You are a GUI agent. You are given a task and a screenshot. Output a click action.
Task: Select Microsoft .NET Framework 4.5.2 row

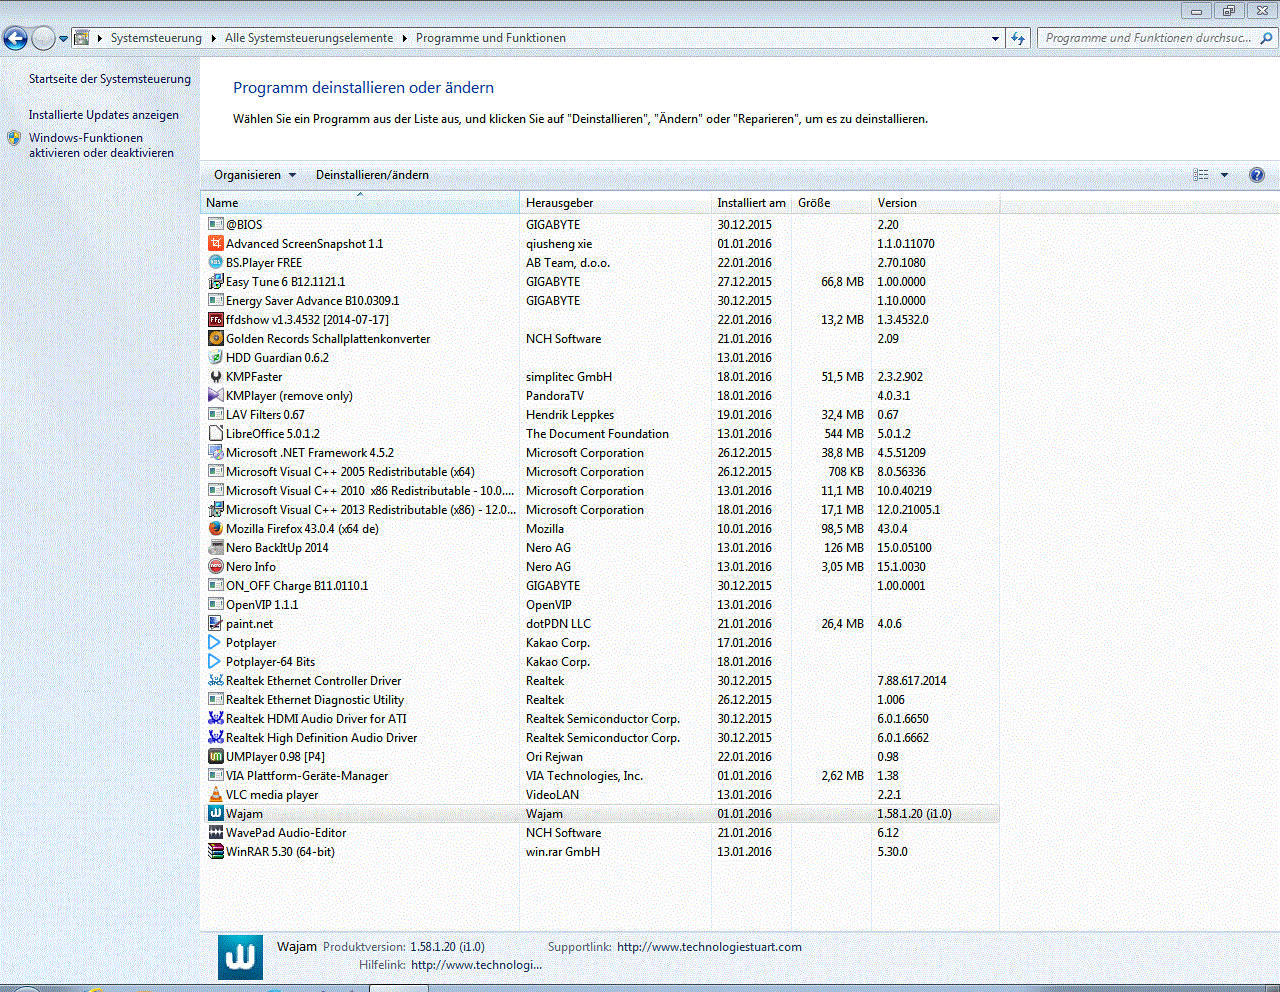point(600,453)
